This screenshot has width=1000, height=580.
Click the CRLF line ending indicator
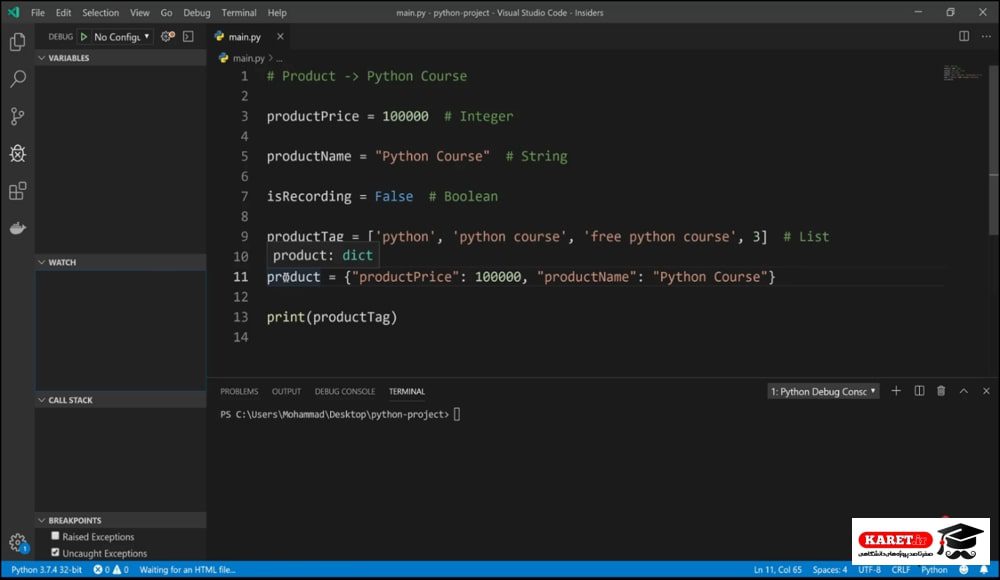tap(901, 570)
